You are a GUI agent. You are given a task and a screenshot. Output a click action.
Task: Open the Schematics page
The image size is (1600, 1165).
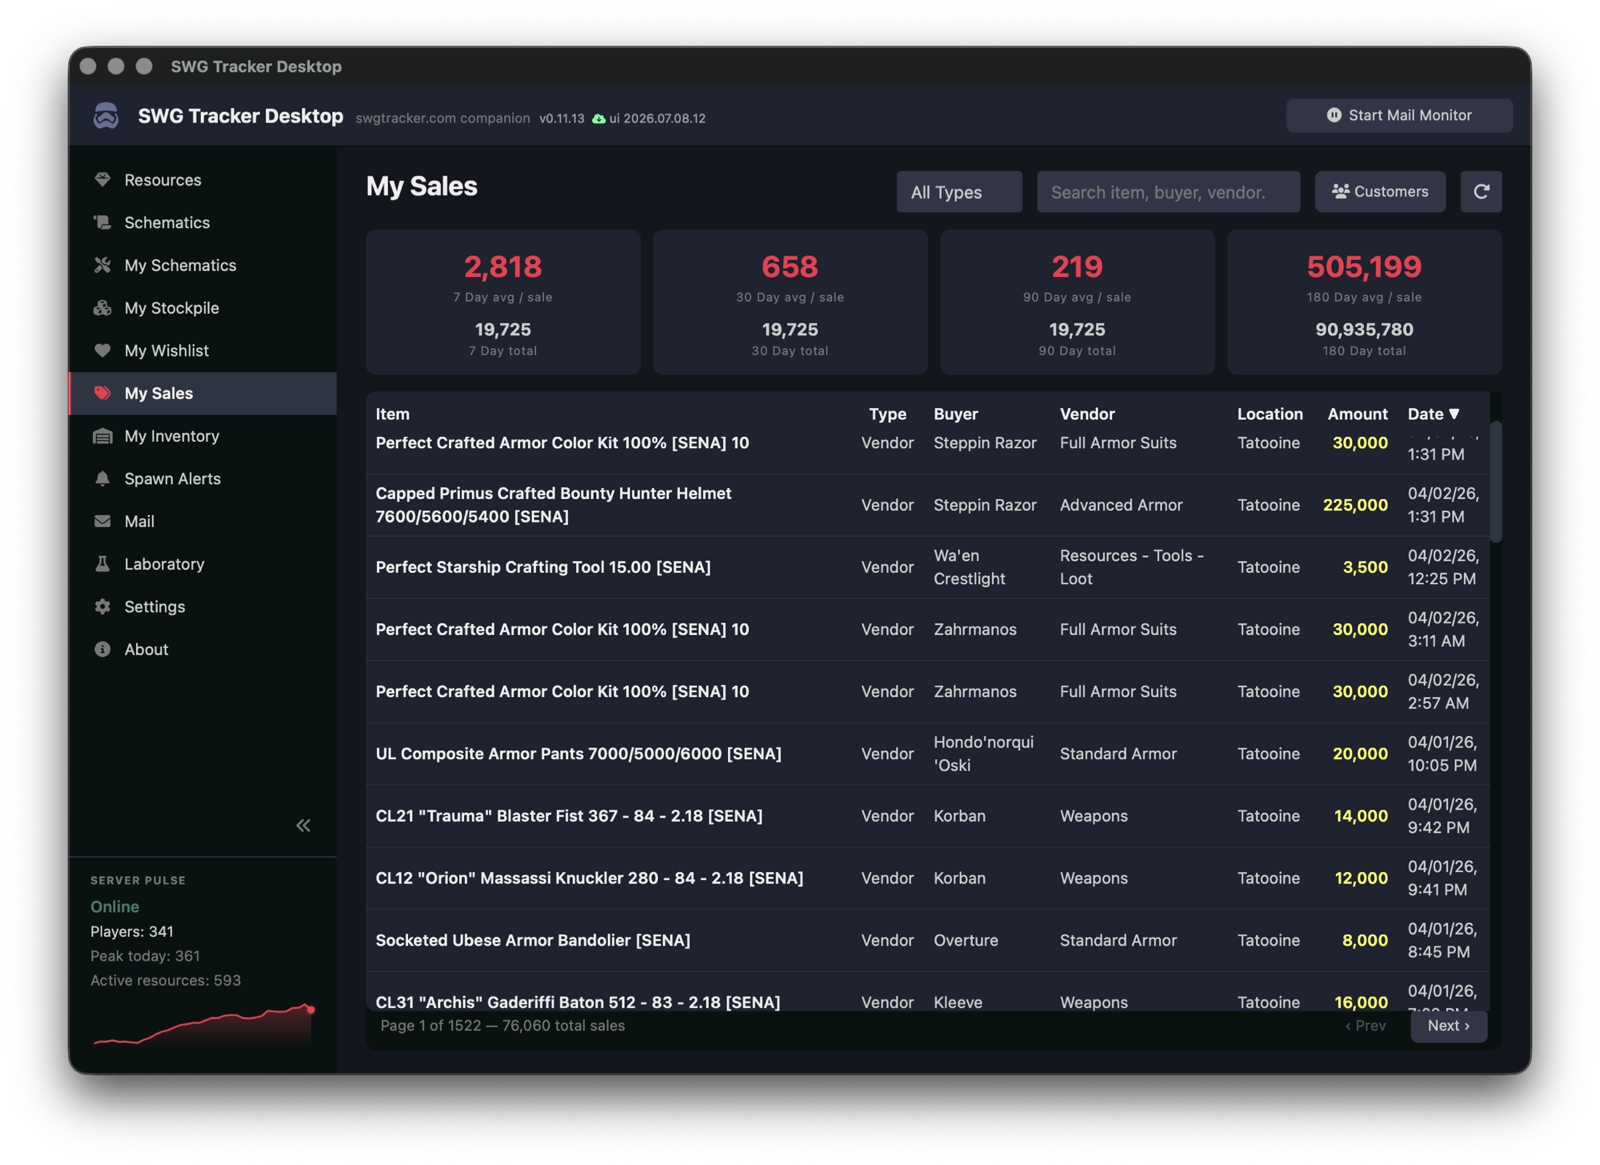(x=203, y=222)
